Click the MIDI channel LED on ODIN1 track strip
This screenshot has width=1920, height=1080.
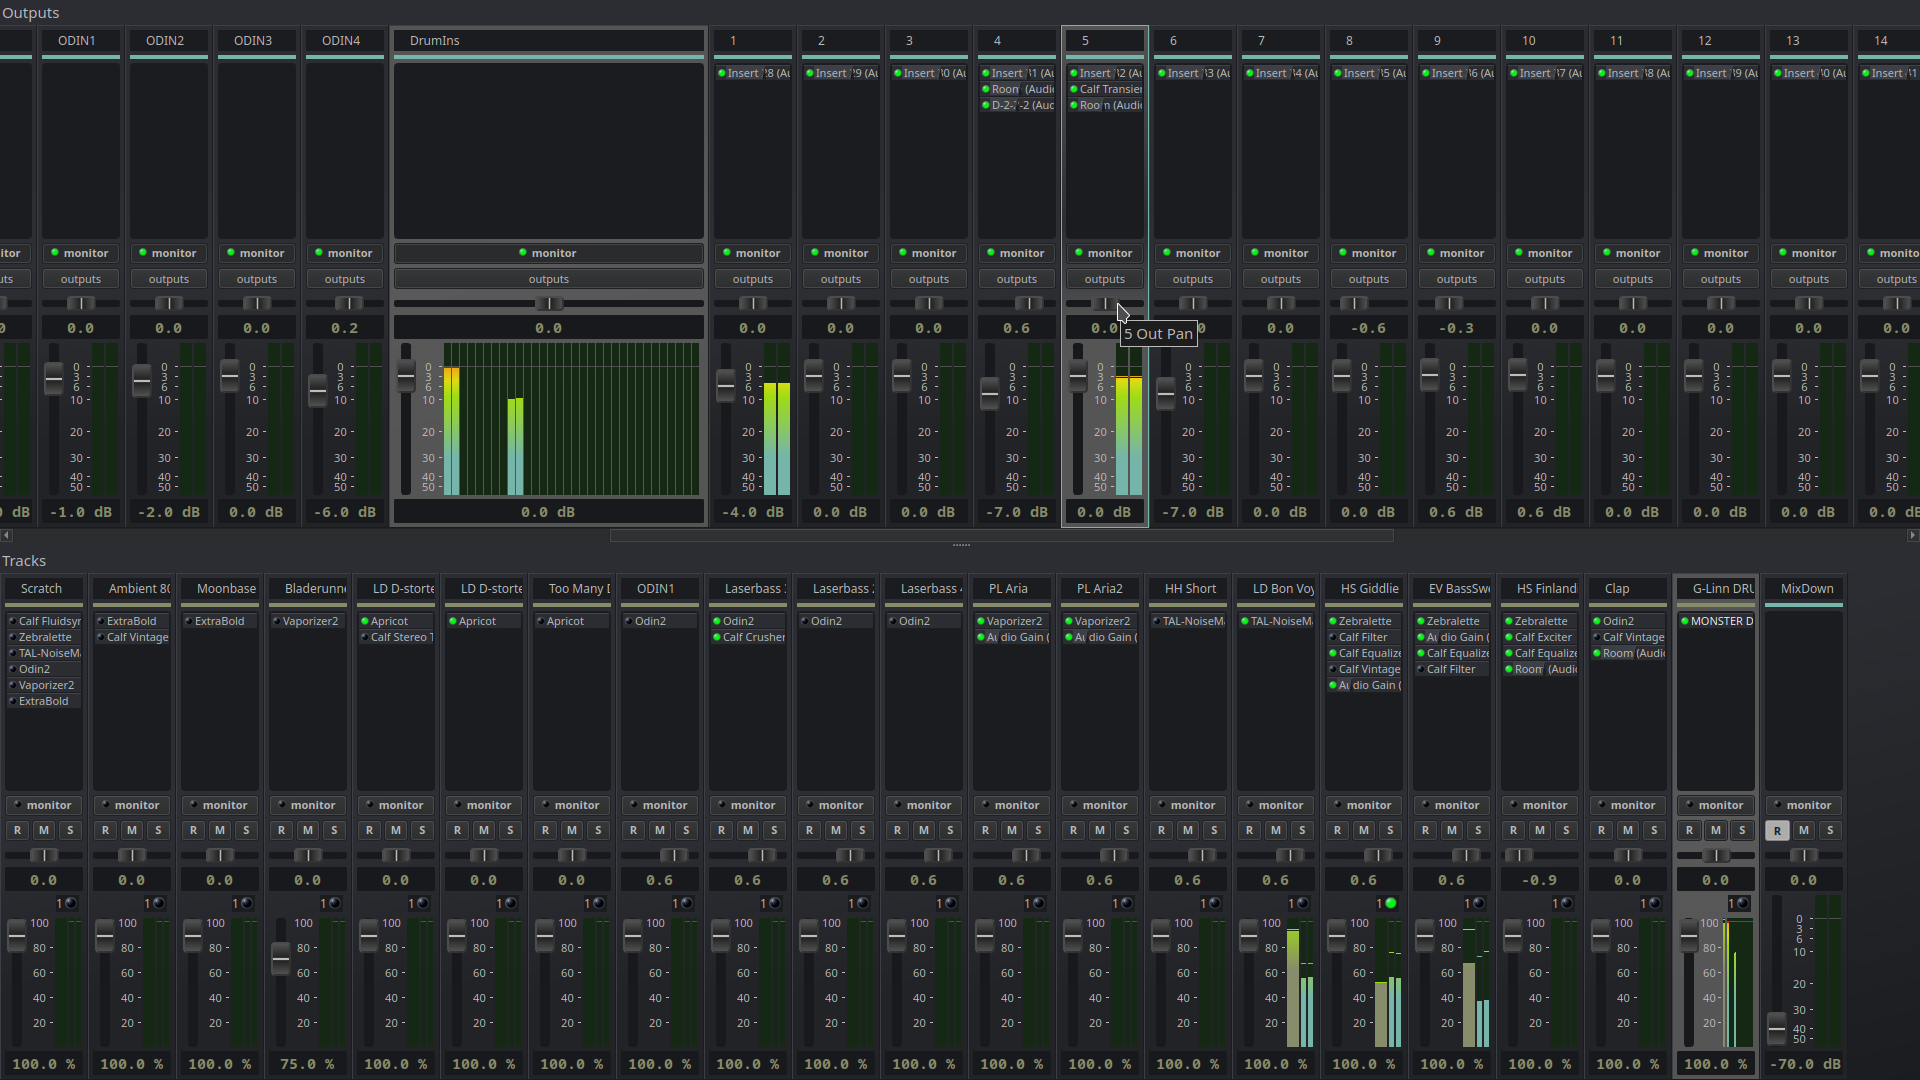[x=686, y=903]
